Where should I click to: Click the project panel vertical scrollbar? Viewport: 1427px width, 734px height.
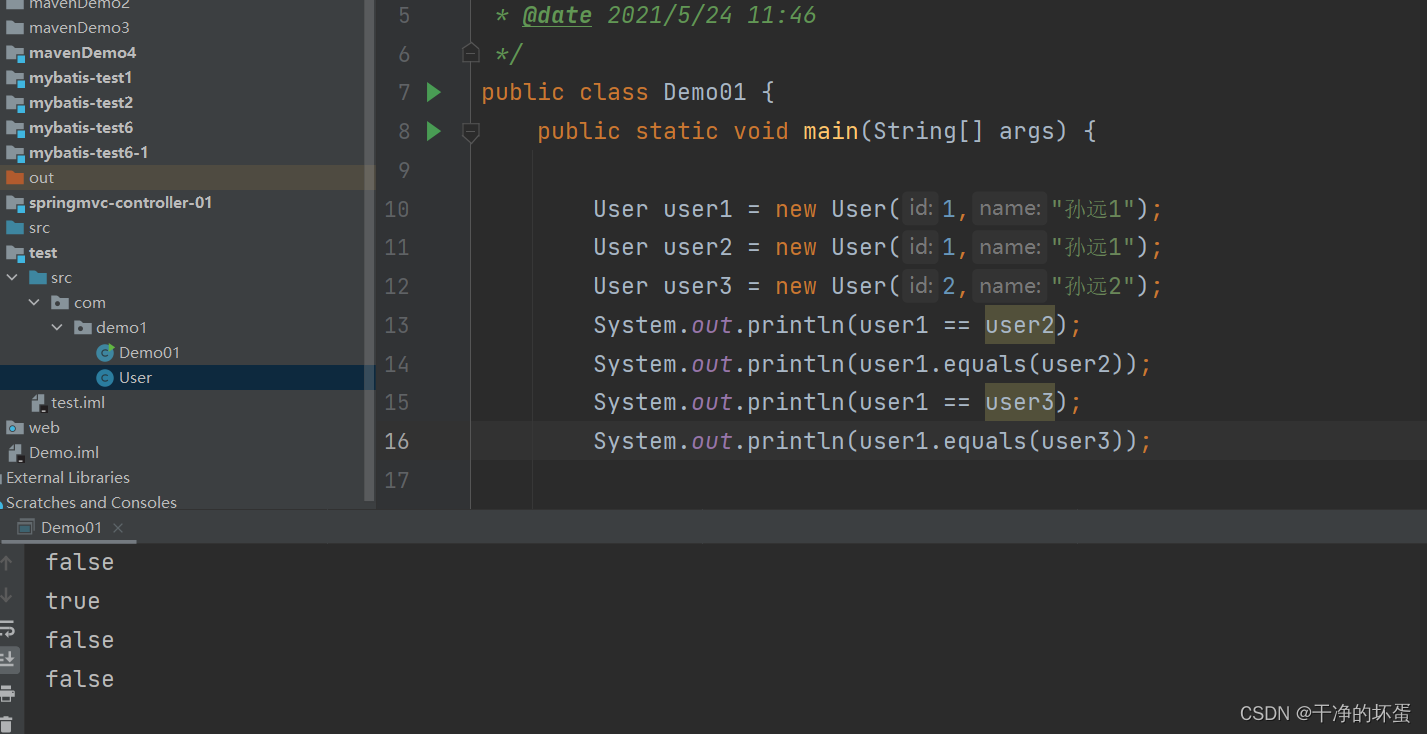[x=369, y=250]
